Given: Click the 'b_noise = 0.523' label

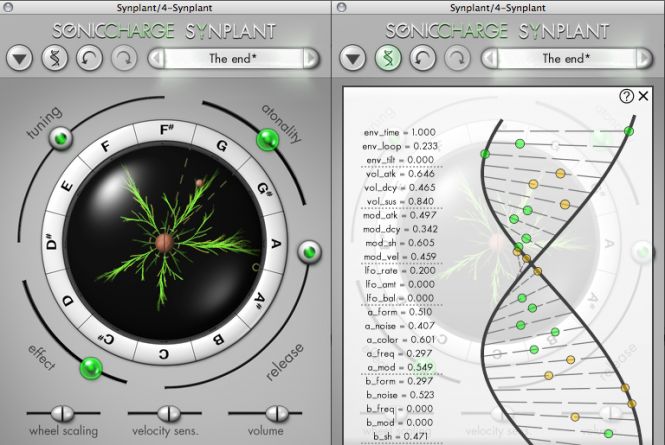Looking at the screenshot, I should (400, 395).
